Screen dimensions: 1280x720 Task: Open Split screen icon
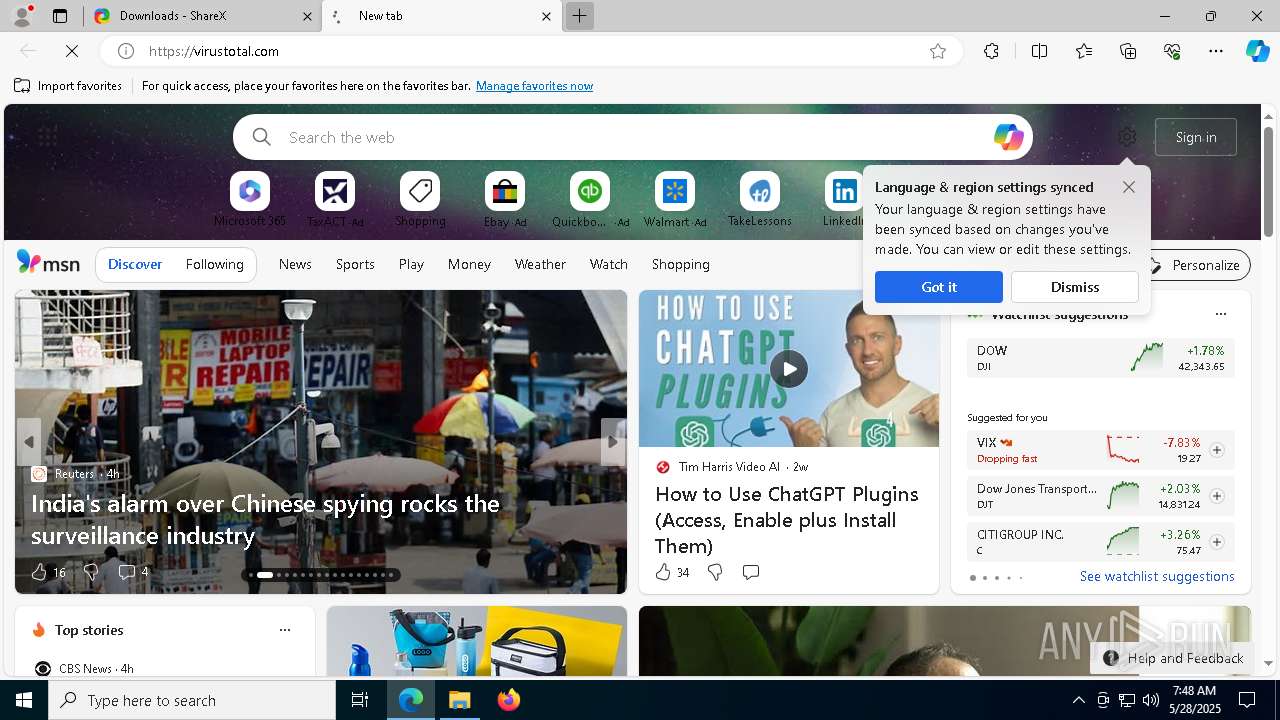(x=1039, y=51)
